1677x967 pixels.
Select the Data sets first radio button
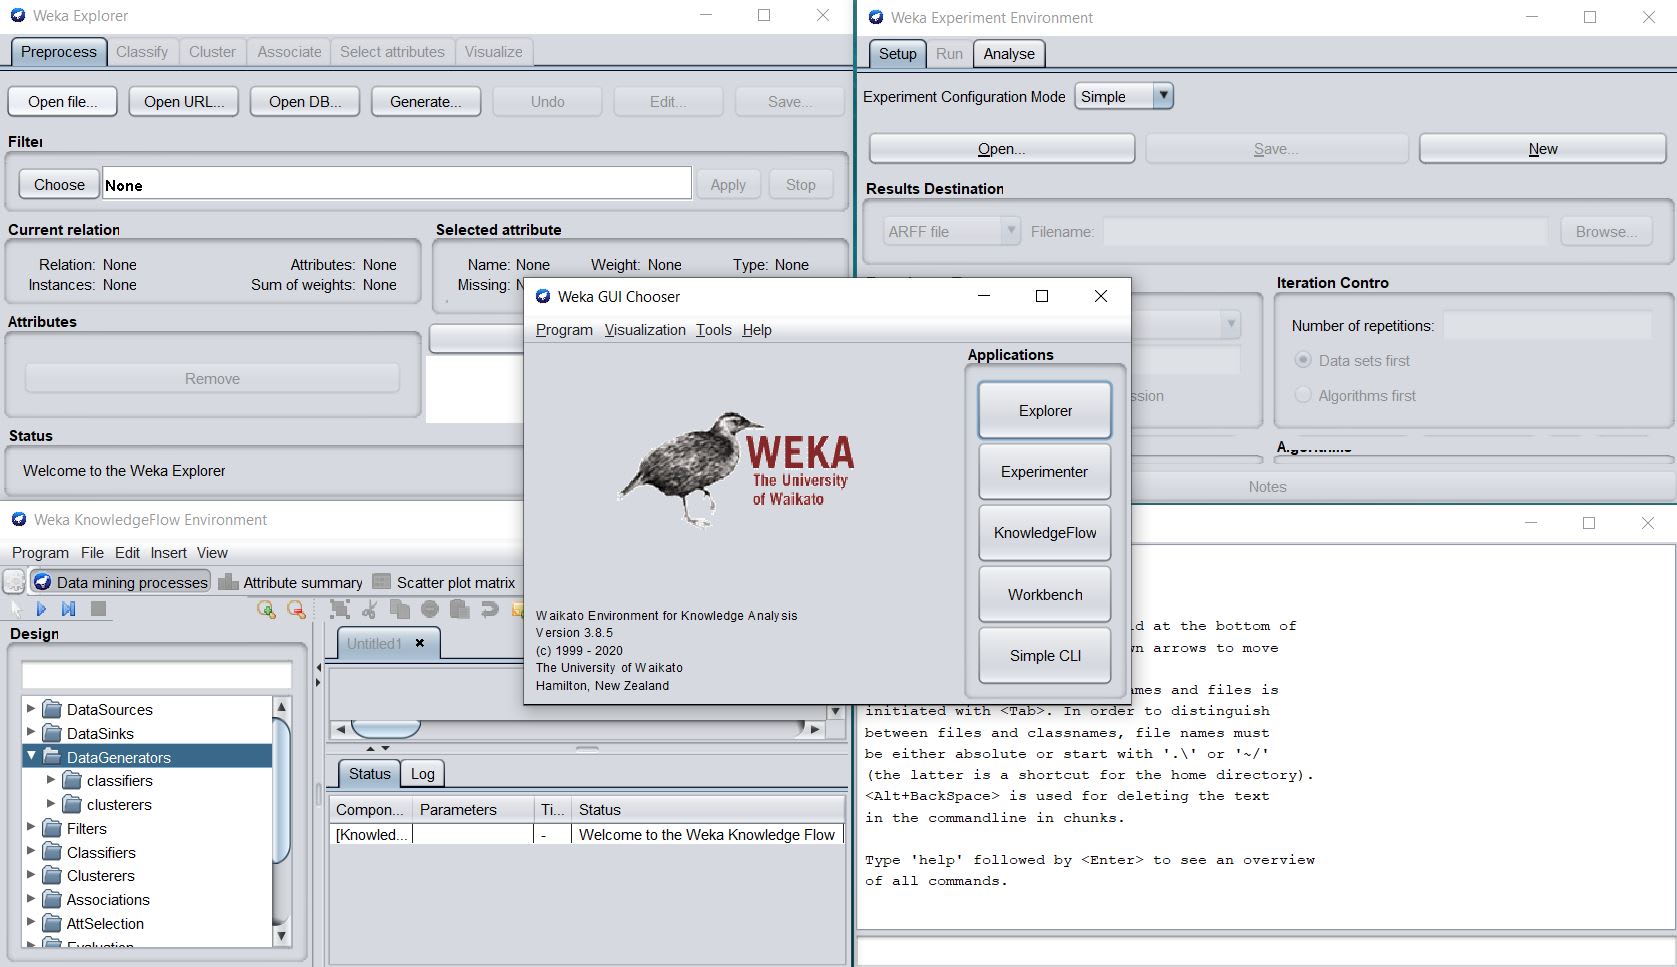pos(1303,360)
